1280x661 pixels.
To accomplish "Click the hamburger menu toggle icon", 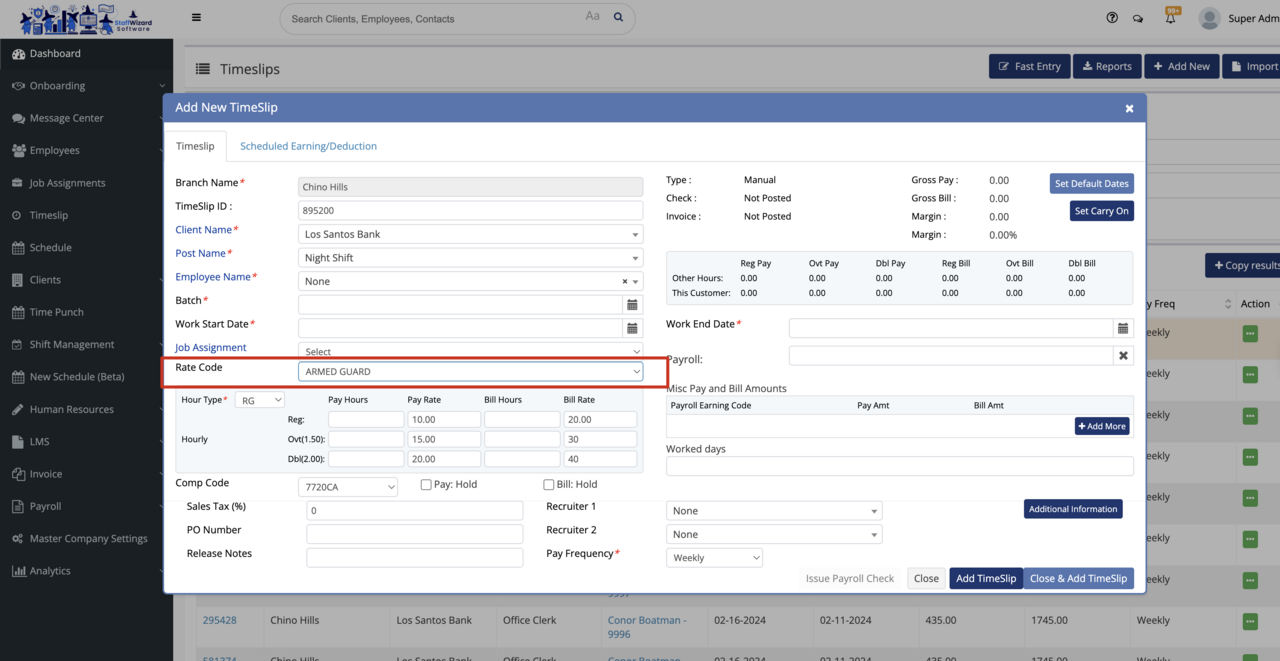I will click(x=196, y=18).
